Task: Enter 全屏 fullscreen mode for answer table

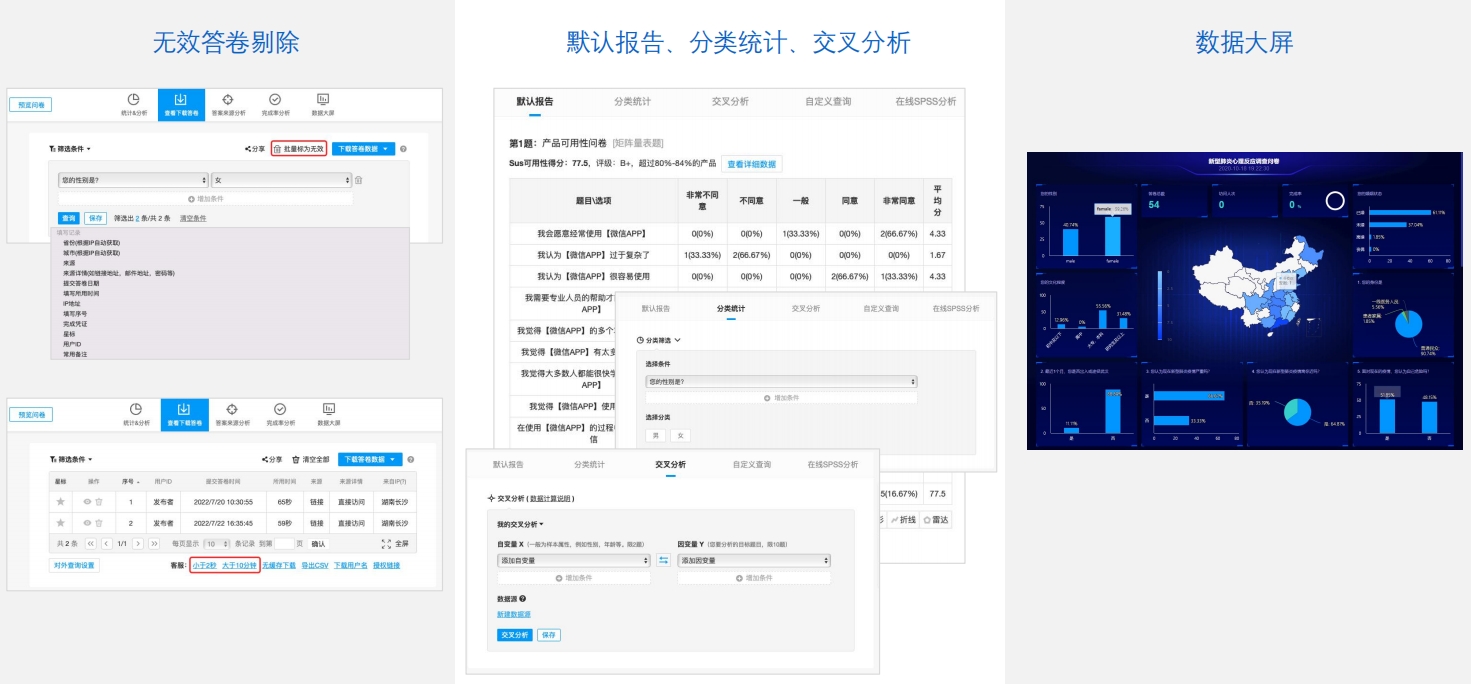Action: click(x=395, y=544)
